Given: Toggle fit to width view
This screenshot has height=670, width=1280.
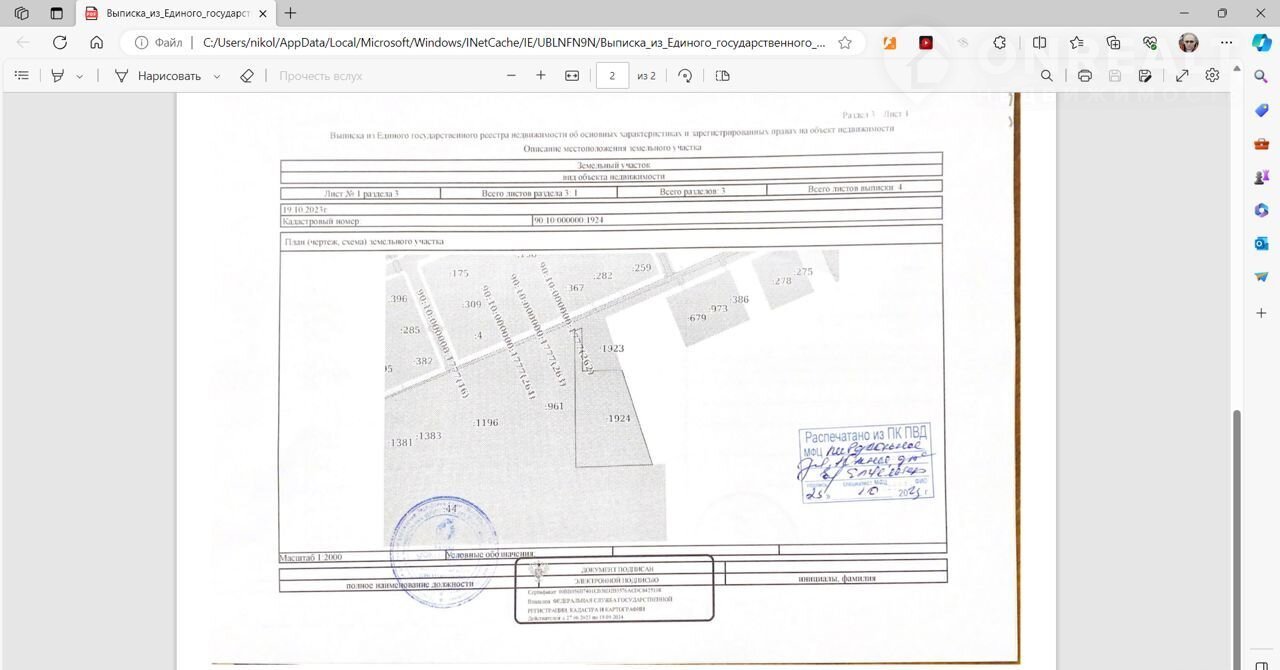Looking at the screenshot, I should pos(572,76).
